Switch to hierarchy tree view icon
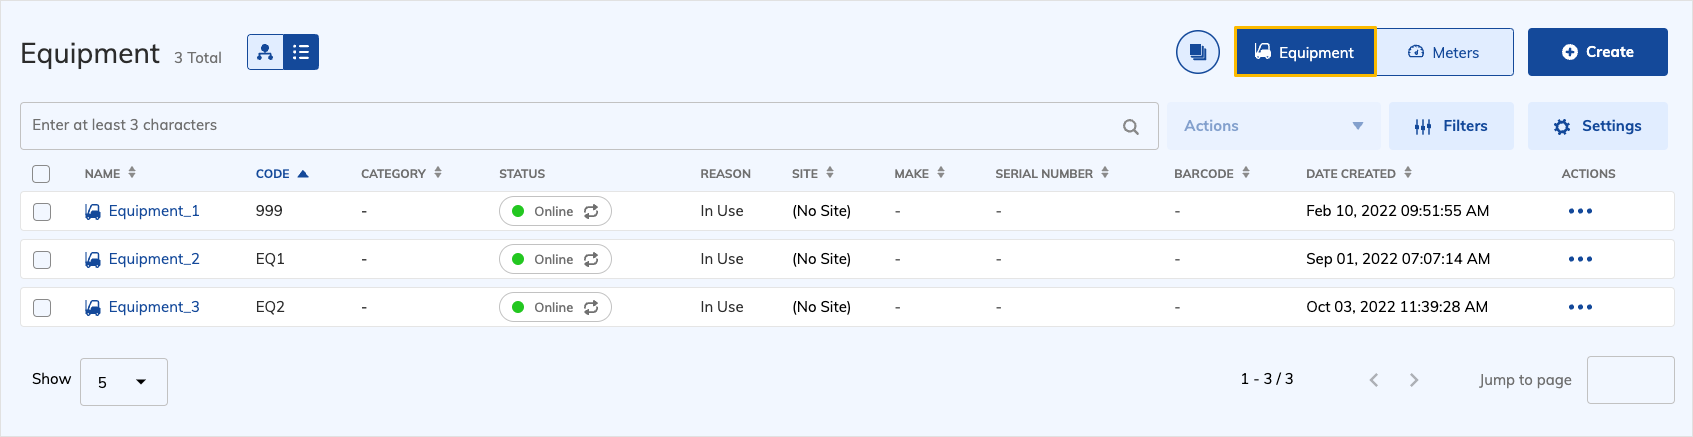 pos(265,52)
